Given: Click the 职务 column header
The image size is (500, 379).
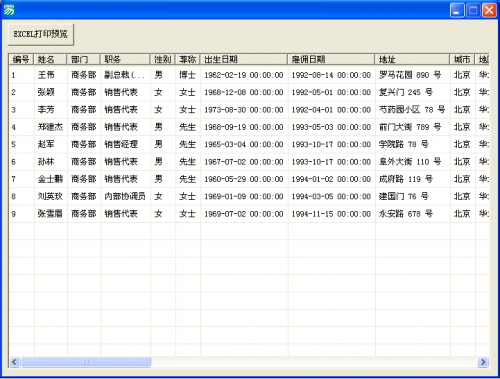Looking at the screenshot, I should pyautogui.click(x=125, y=59).
